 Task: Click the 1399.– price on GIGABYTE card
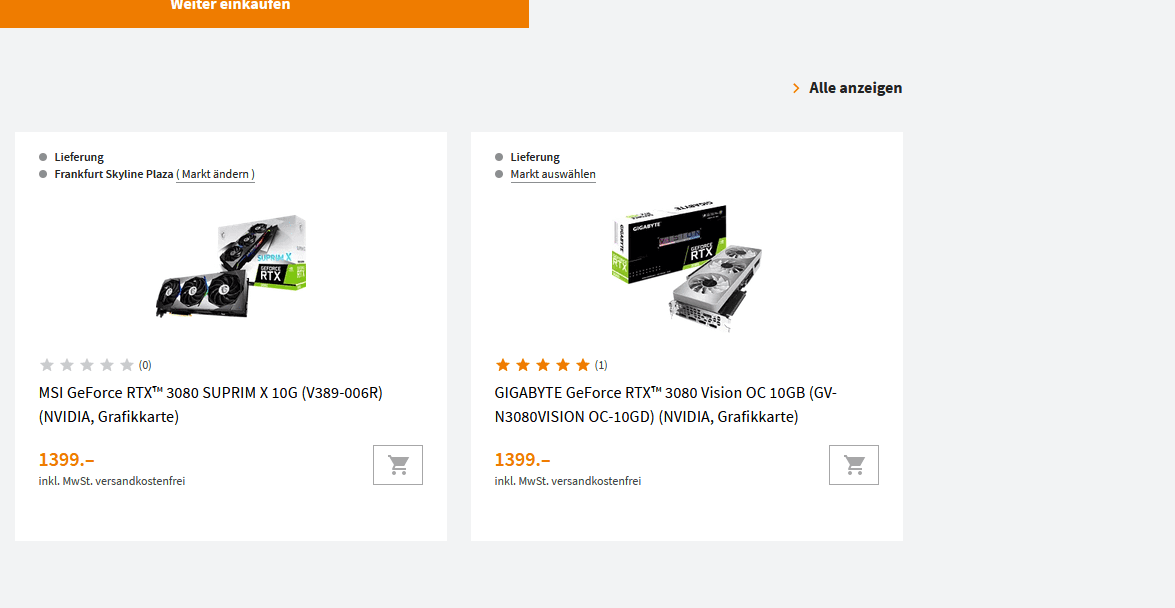pyautogui.click(x=522, y=459)
